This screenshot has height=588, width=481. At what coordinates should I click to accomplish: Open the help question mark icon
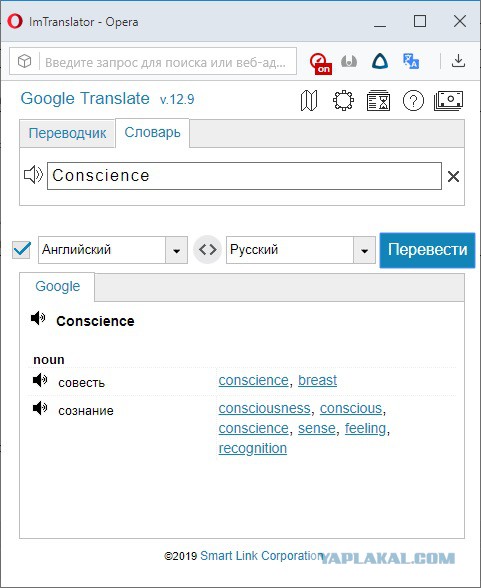coord(413,100)
